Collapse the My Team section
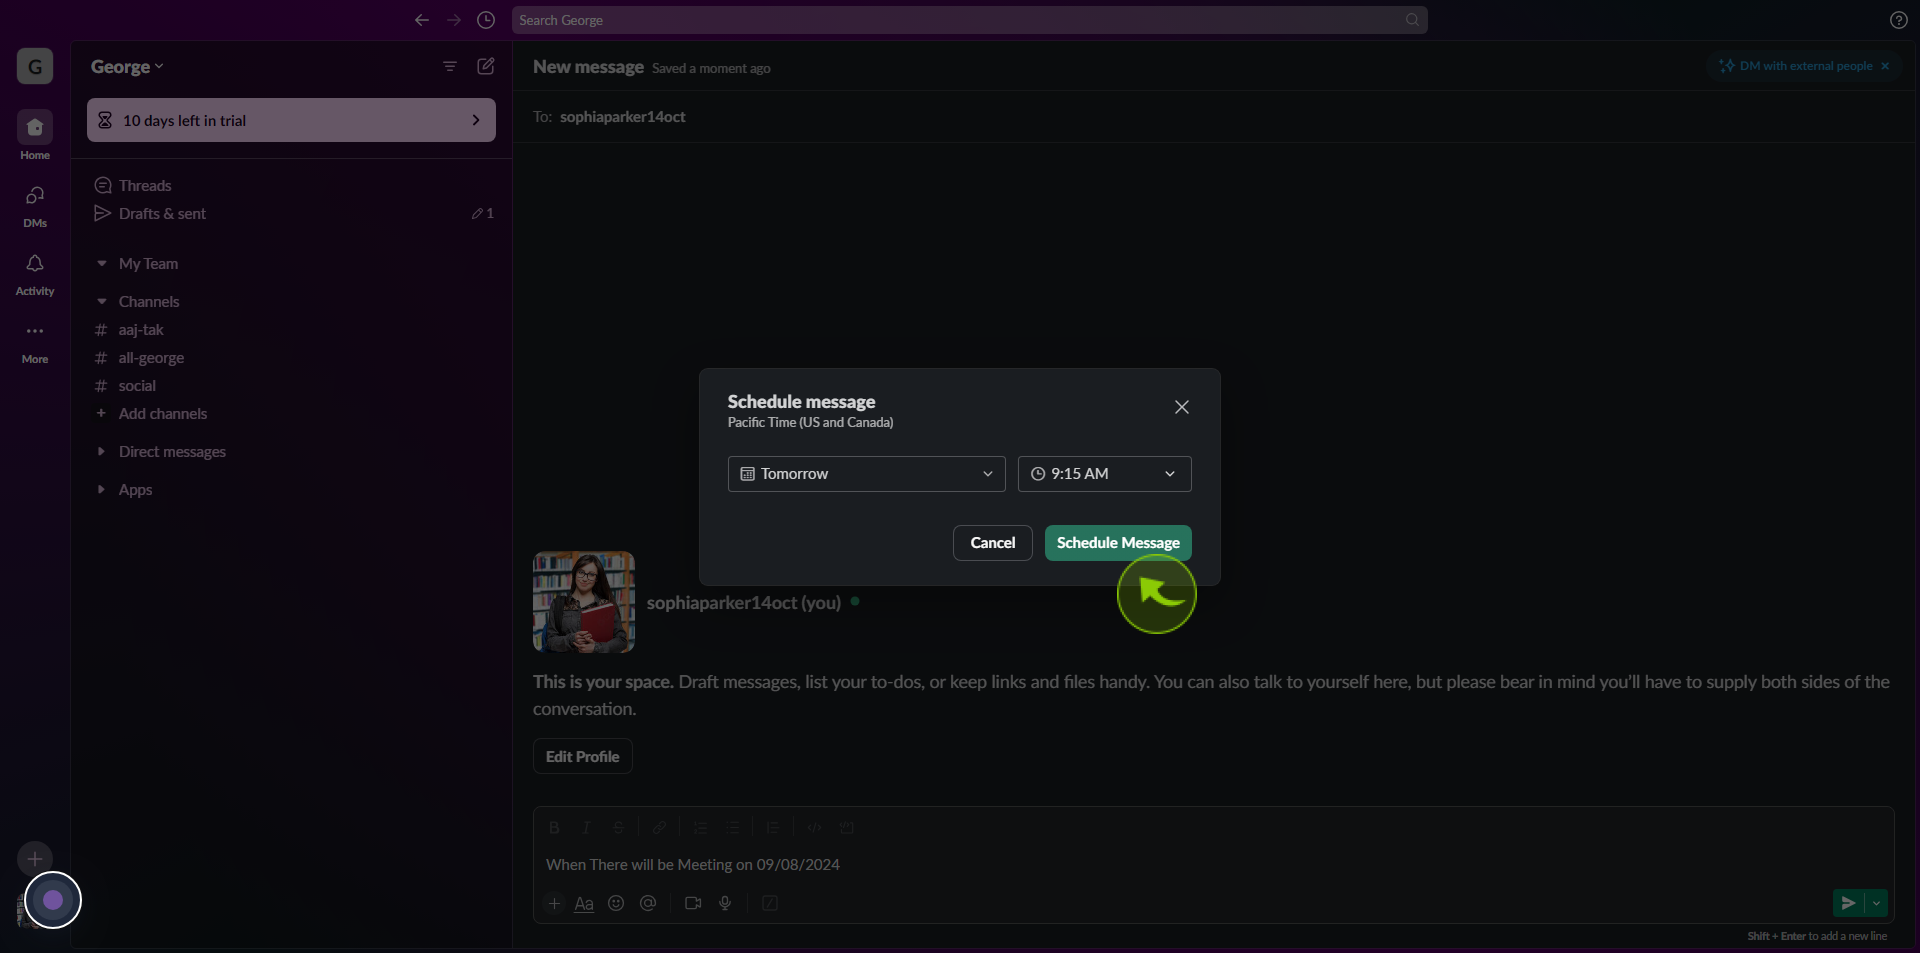The image size is (1920, 953). [x=101, y=264]
